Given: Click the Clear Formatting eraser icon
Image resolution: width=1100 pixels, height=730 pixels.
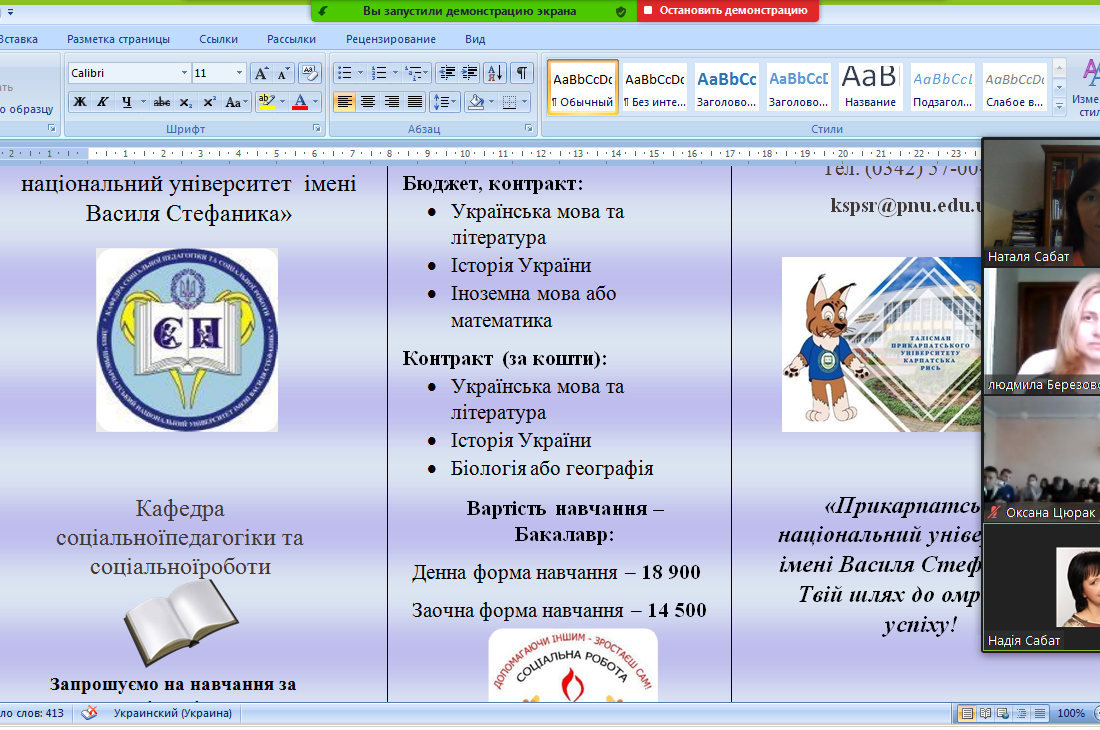Looking at the screenshot, I should point(310,73).
